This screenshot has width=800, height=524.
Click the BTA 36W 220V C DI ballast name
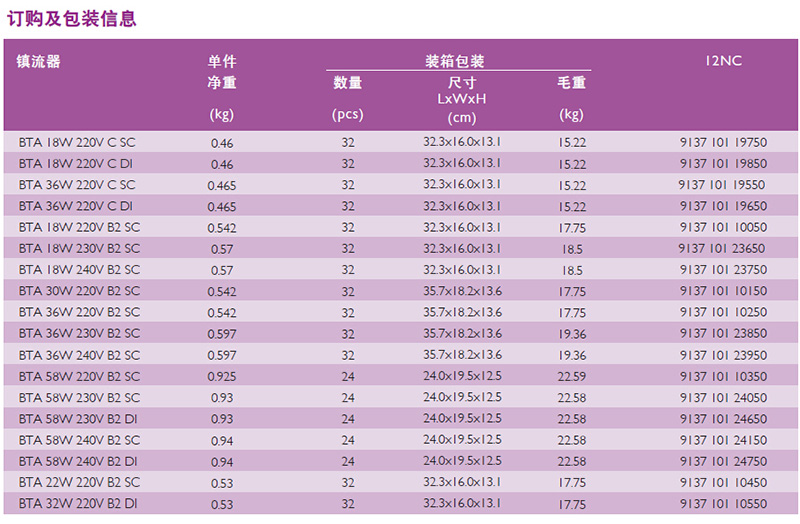pyautogui.click(x=76, y=206)
